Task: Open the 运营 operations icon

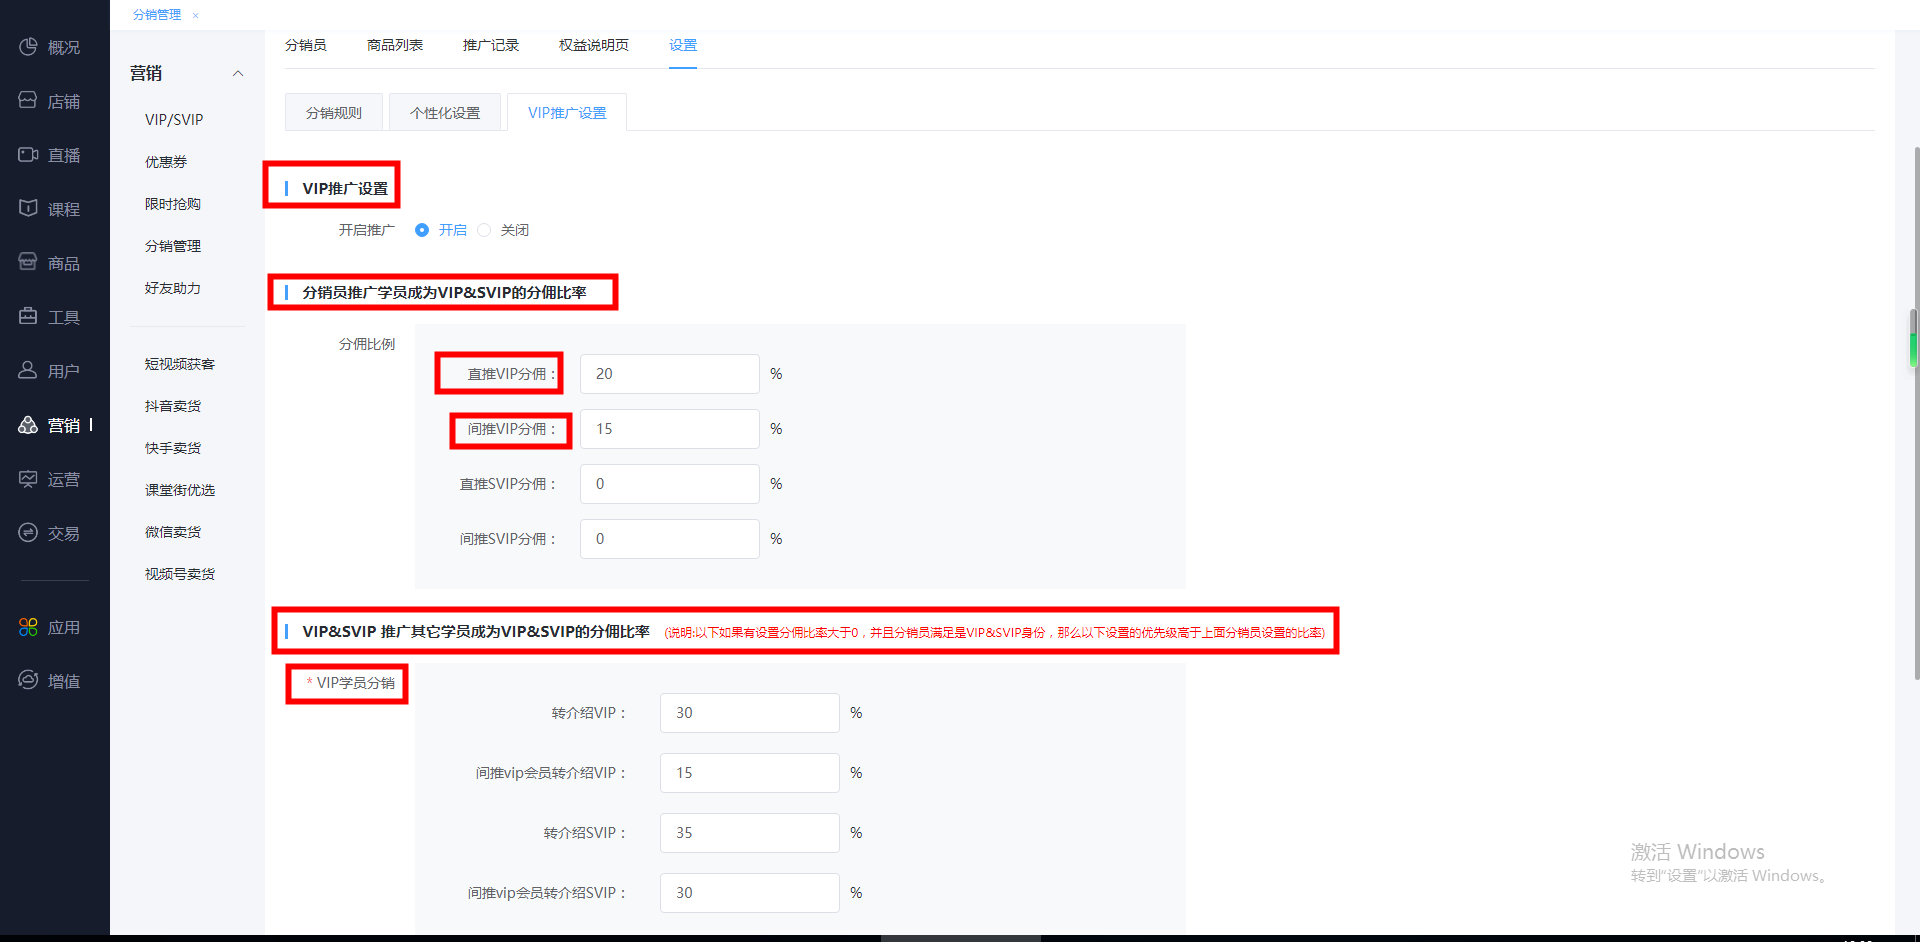Action: pyautogui.click(x=28, y=479)
